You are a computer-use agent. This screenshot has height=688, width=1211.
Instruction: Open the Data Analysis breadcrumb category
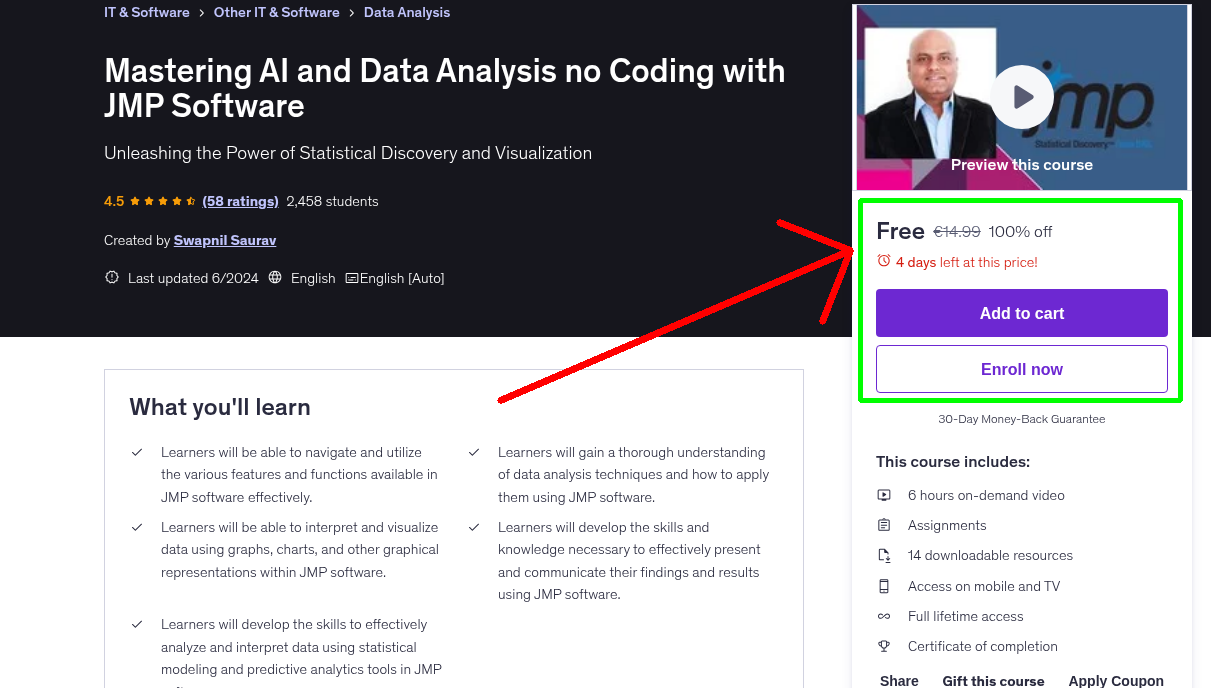(x=406, y=12)
